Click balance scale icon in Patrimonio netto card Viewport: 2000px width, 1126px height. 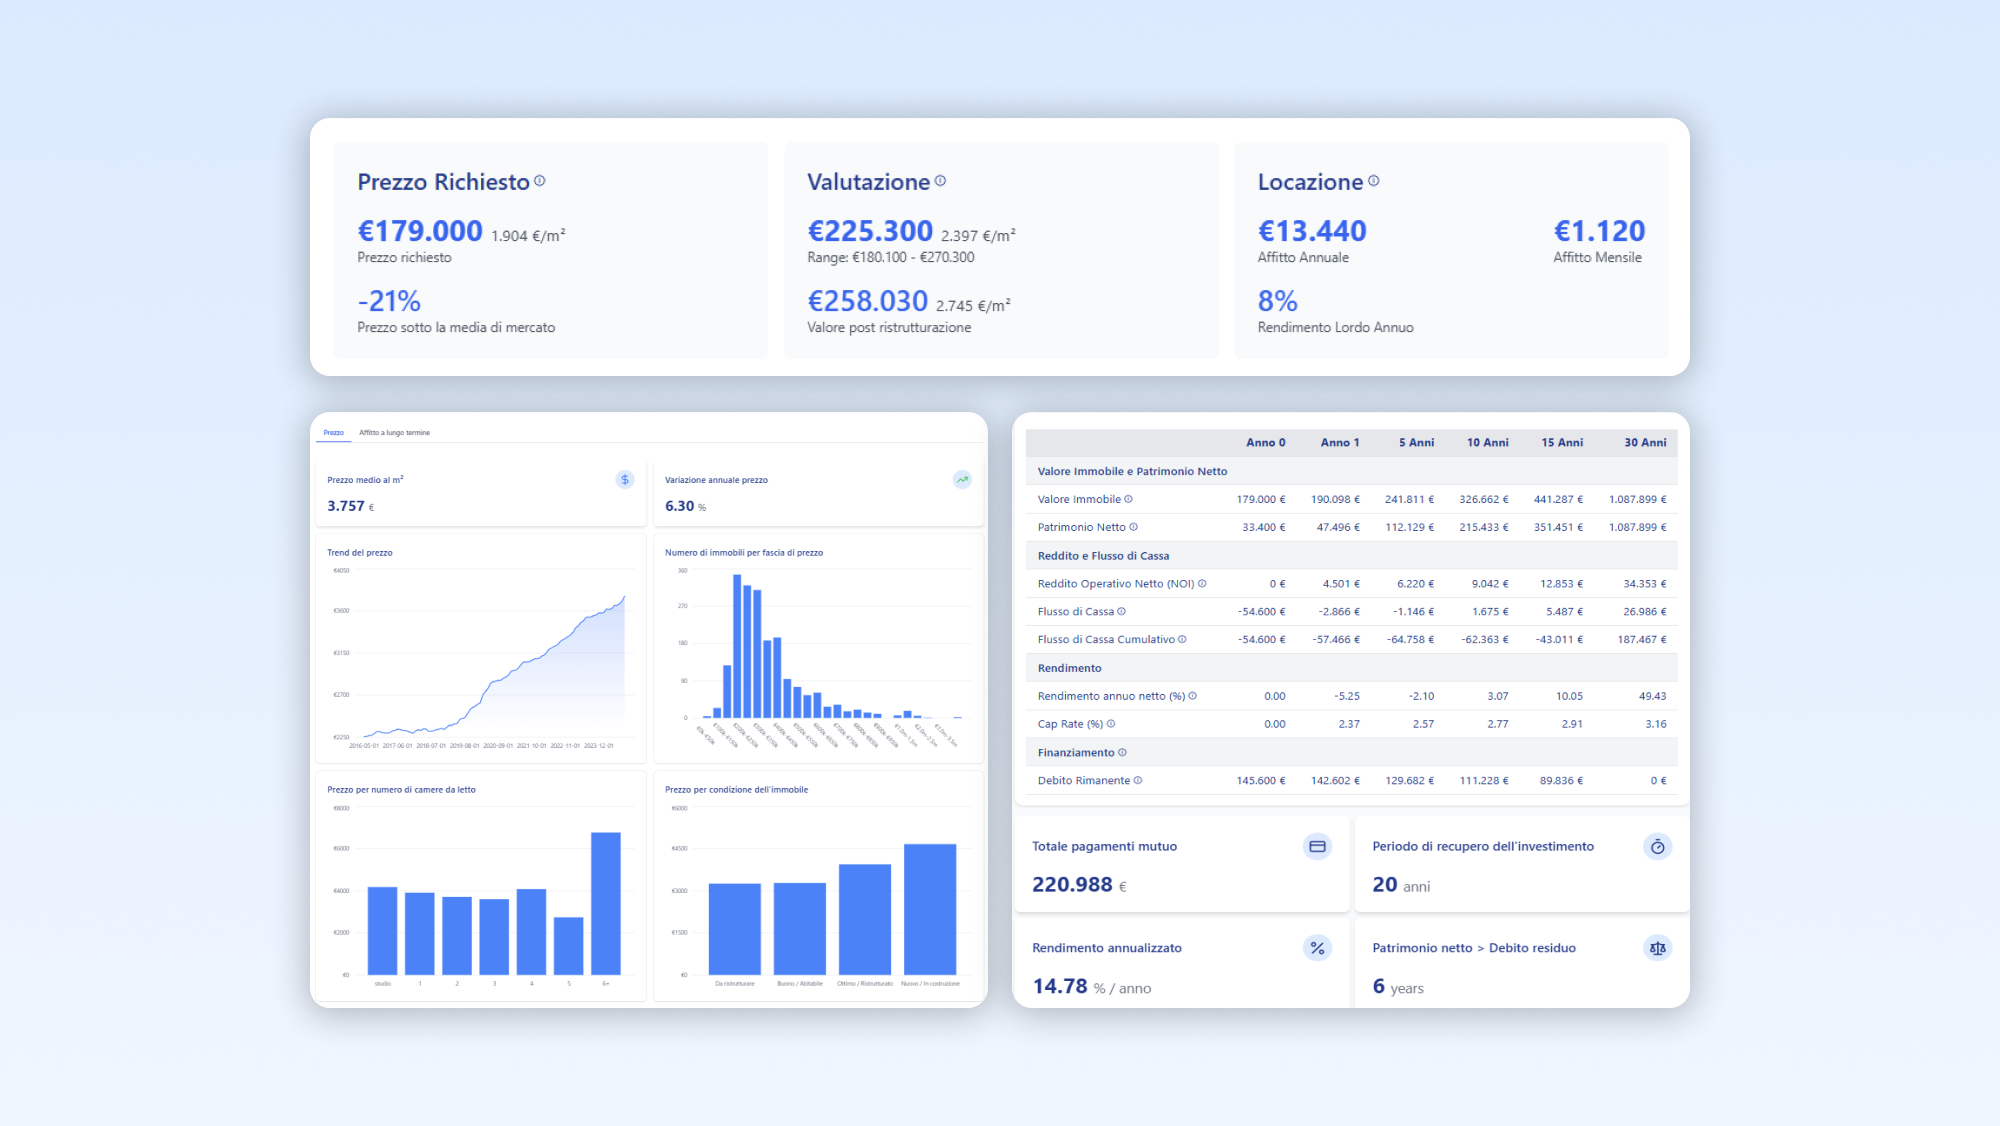[1657, 948]
